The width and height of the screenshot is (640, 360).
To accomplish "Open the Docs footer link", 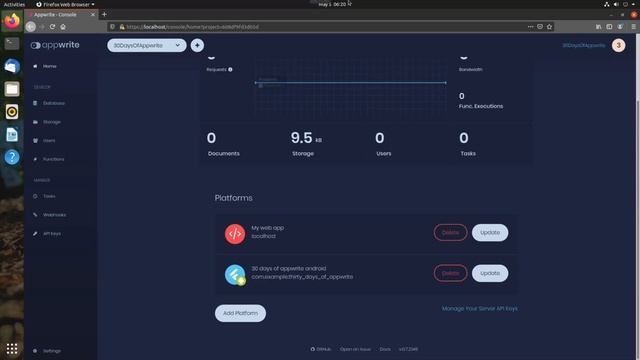I will pos(385,349).
